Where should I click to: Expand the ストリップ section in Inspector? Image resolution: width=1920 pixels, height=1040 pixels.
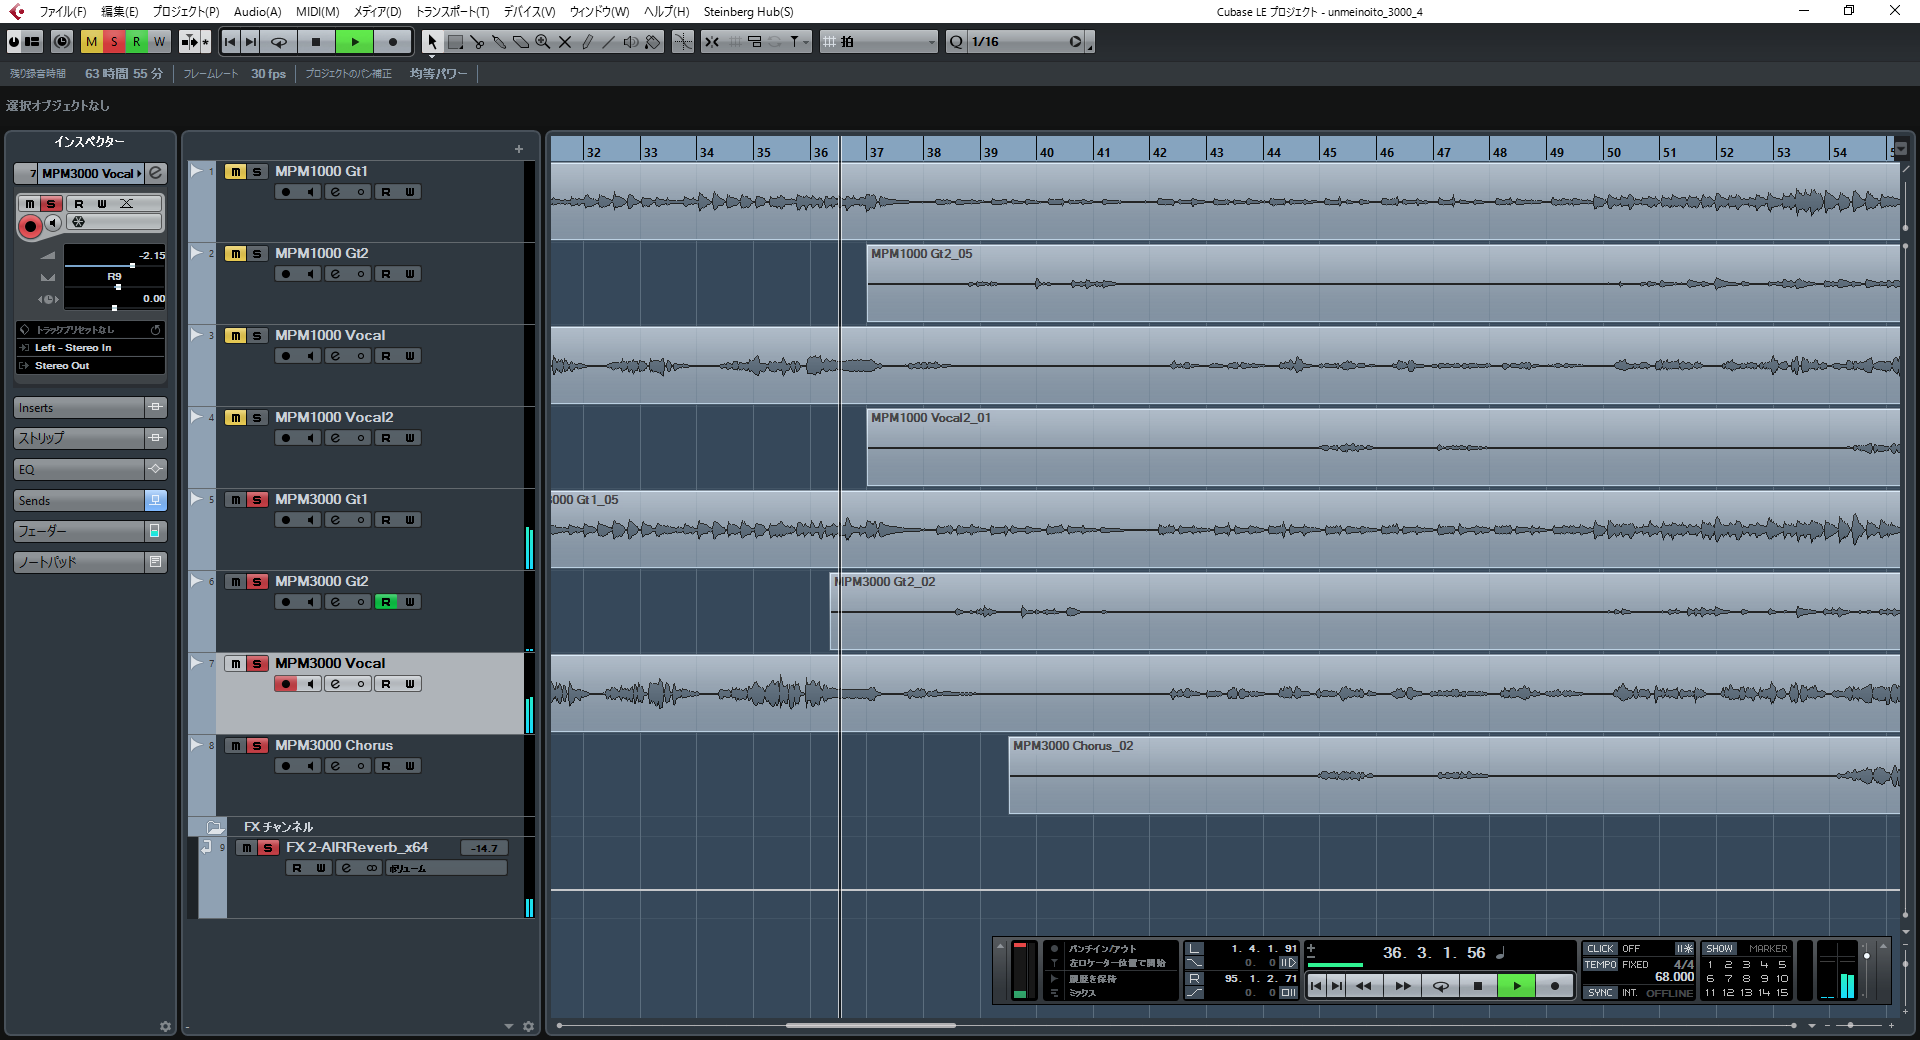80,438
